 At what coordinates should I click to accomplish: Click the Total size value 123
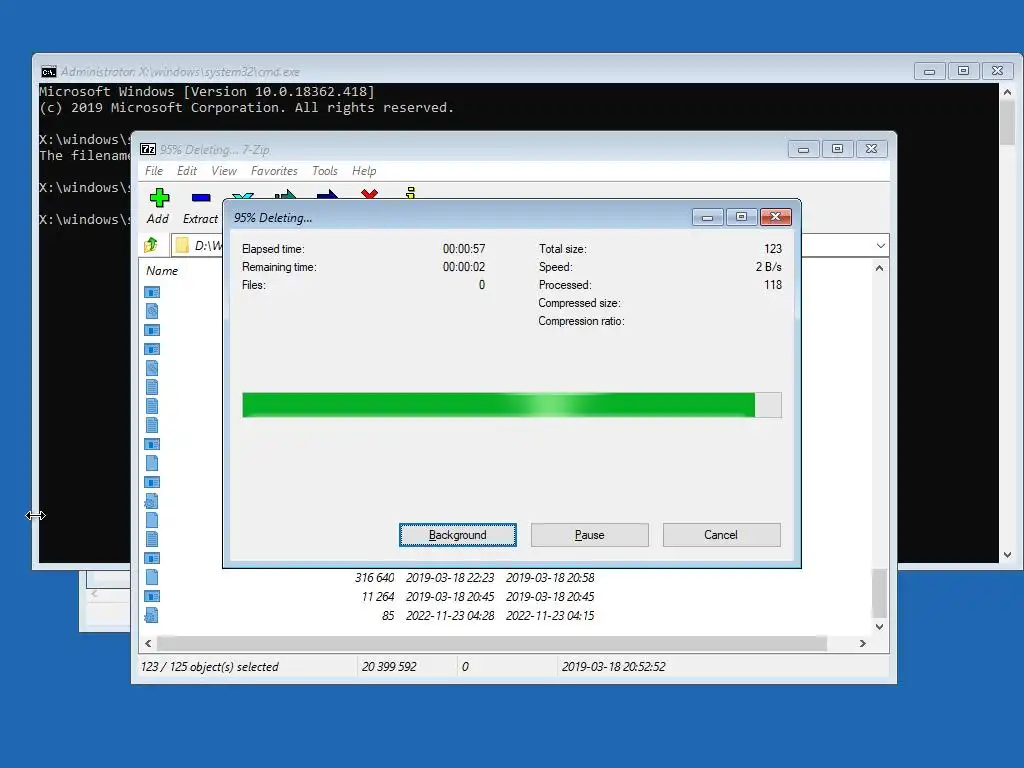tap(773, 249)
